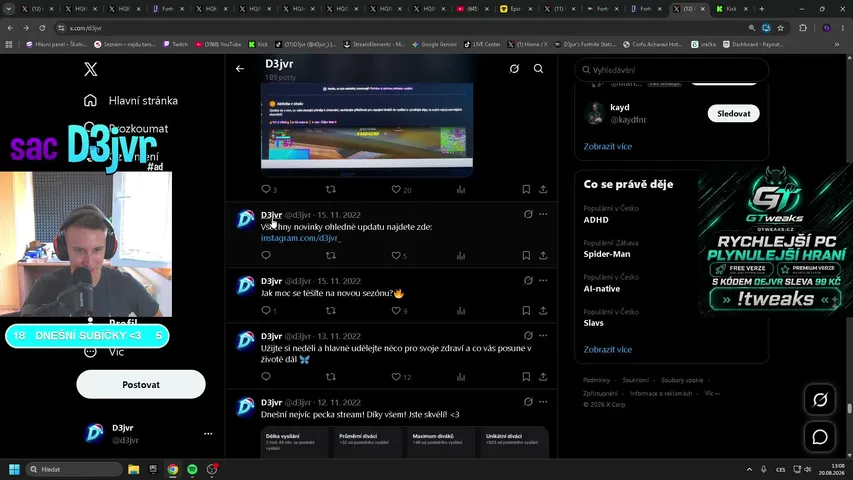Share the 'Jak moc se těšíte' post
This screenshot has width=853, height=480.
click(543, 310)
